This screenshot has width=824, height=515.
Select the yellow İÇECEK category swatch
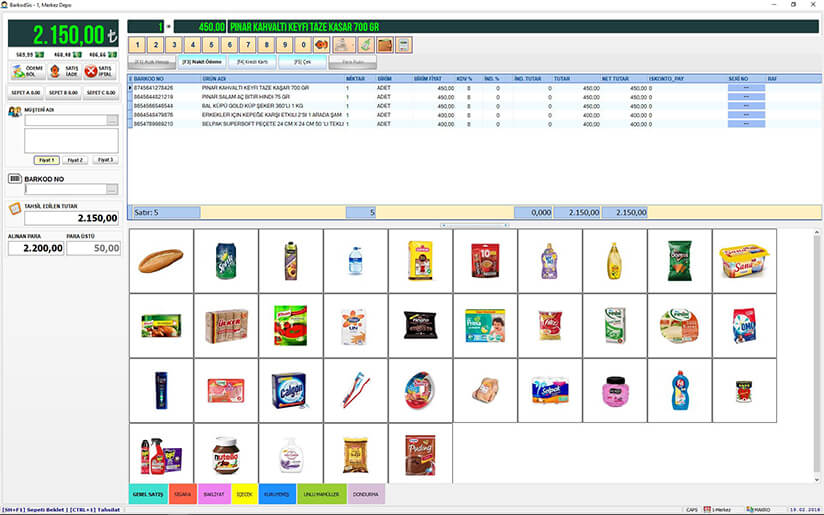coord(243,494)
